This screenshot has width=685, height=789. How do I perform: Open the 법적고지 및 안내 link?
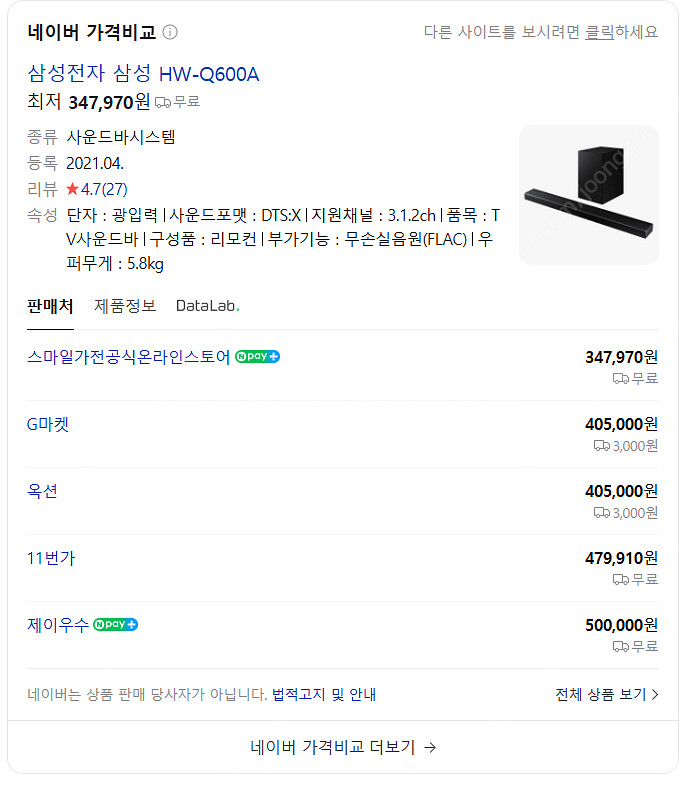click(x=324, y=694)
